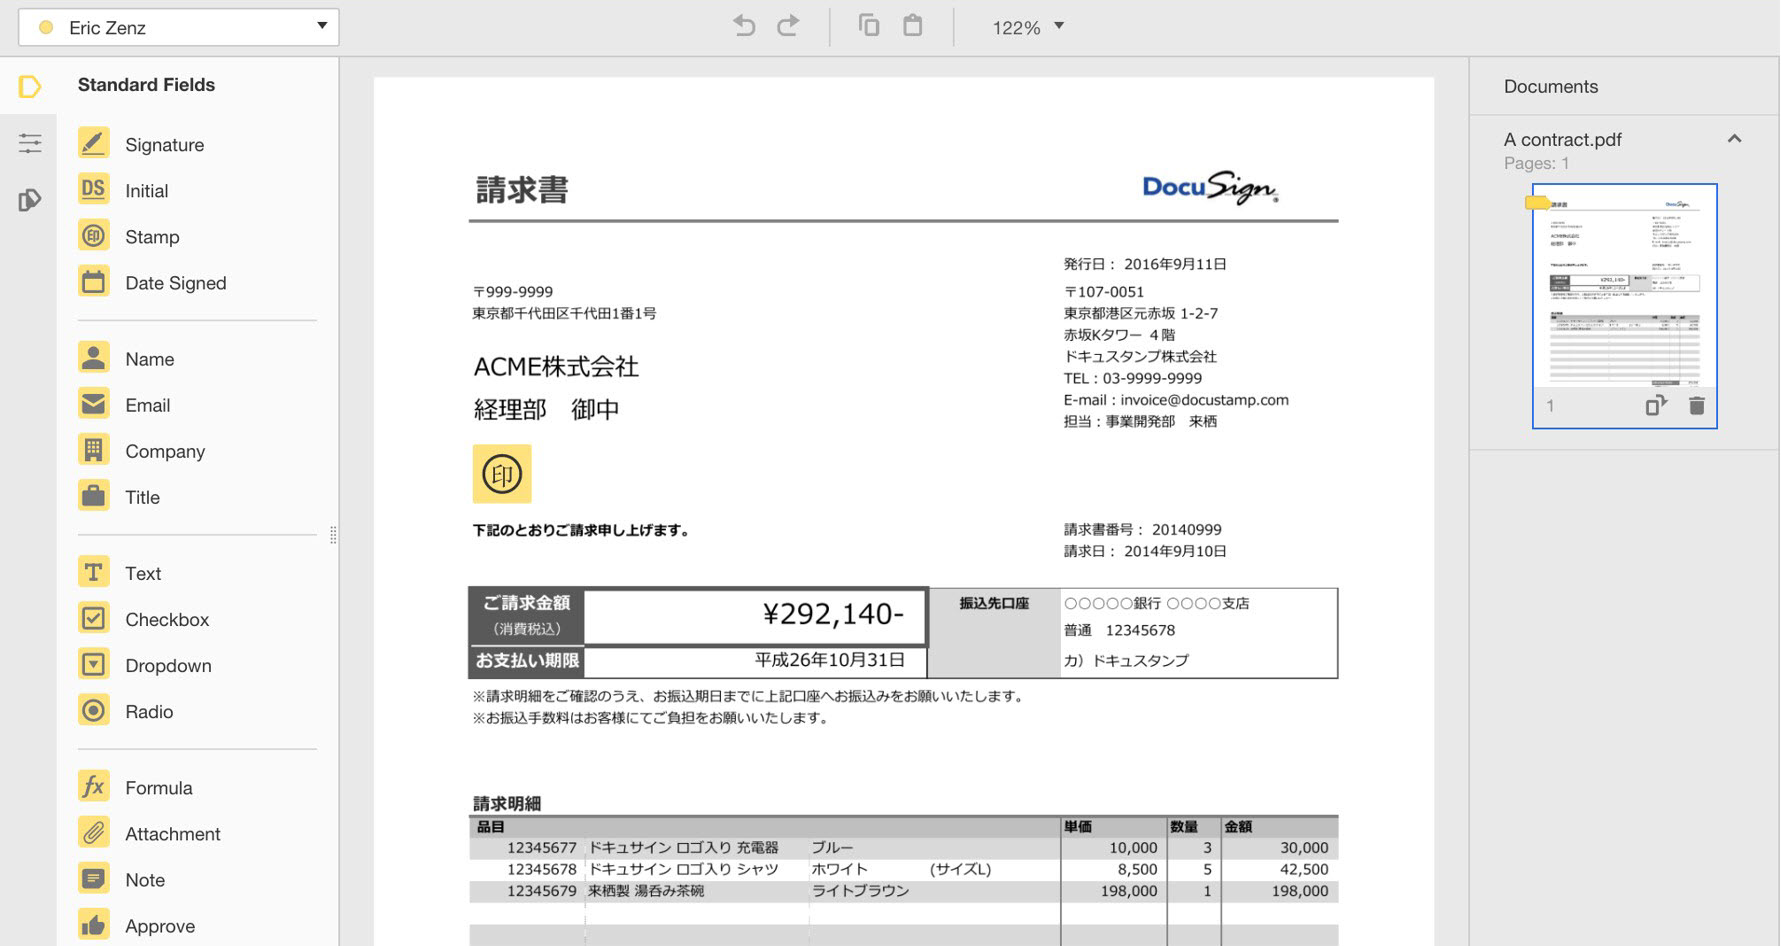This screenshot has height=946, width=1781.
Task: Click the stamp placed on the invoice
Action: point(502,474)
